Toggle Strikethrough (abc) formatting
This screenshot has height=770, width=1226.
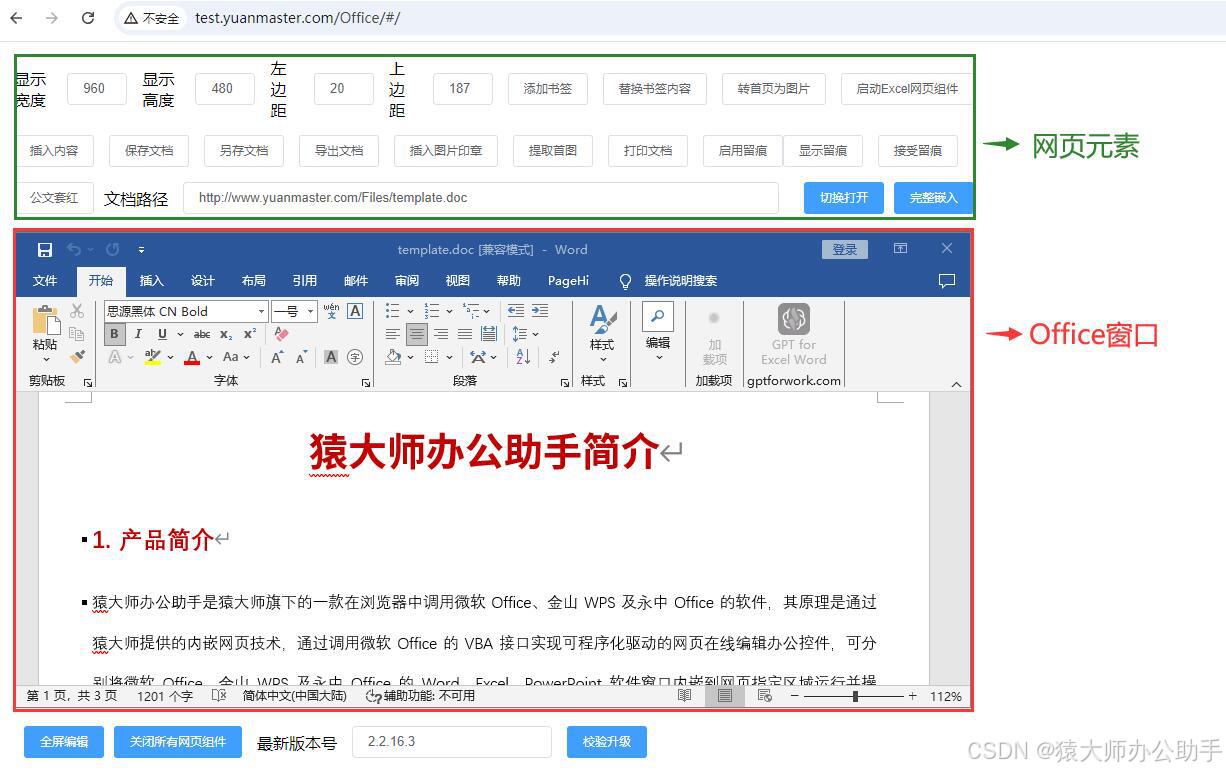(202, 334)
